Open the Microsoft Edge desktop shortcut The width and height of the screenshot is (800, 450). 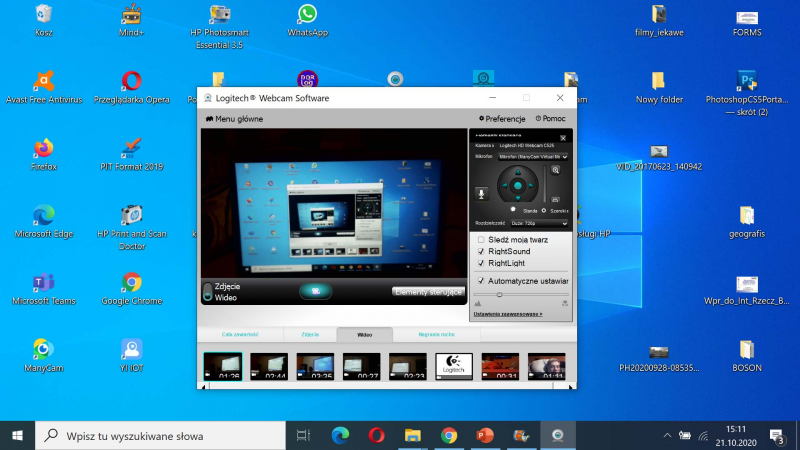[44, 222]
